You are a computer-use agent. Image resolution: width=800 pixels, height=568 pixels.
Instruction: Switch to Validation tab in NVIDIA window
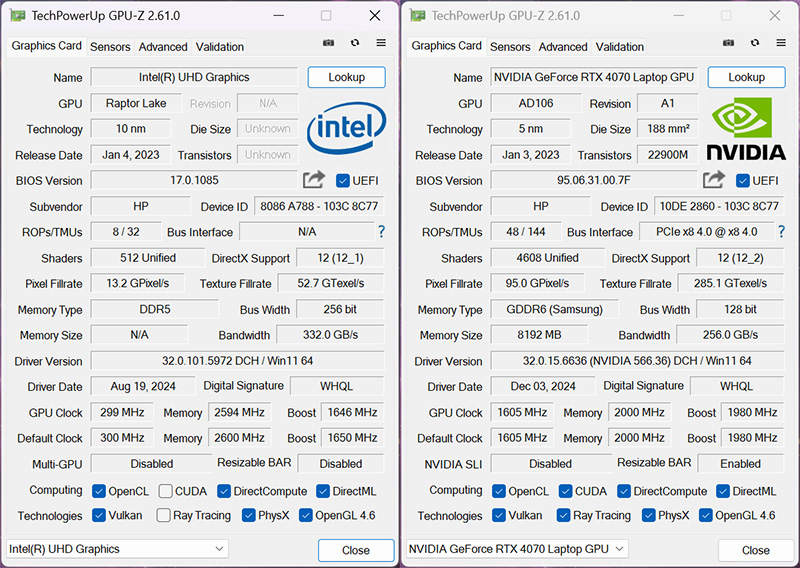coord(619,47)
